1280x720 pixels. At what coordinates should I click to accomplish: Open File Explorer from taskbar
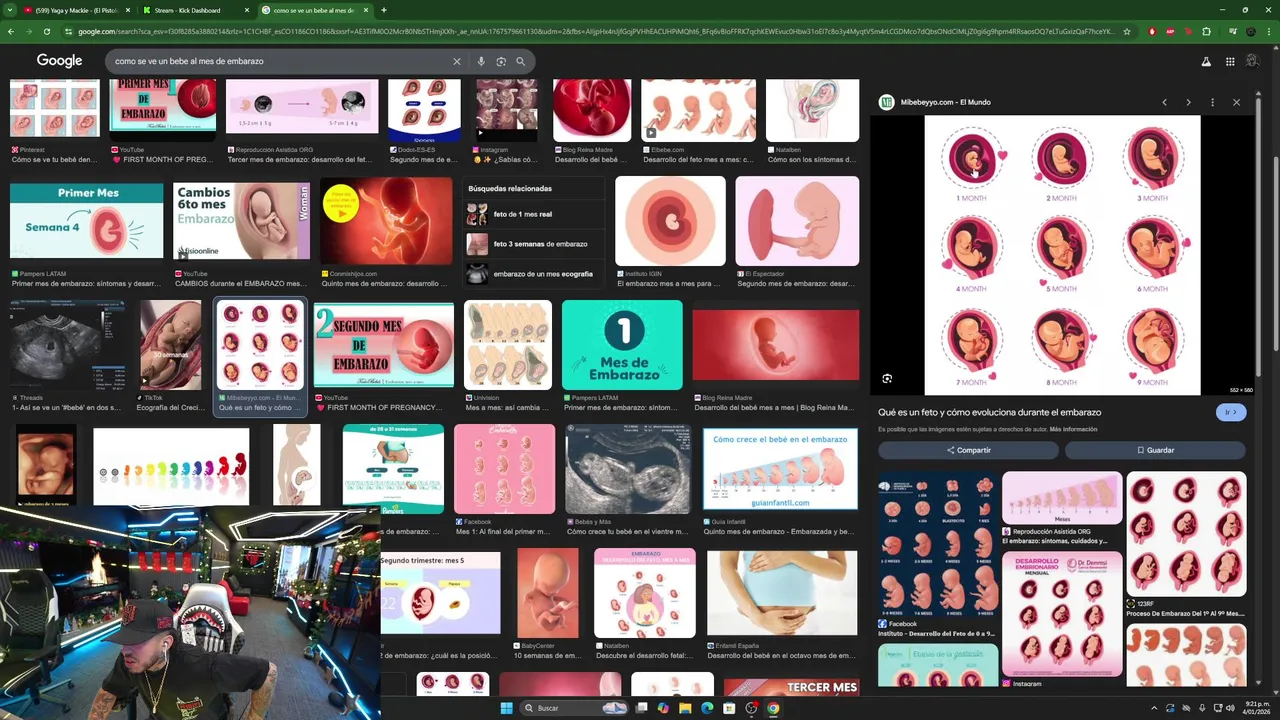tap(685, 708)
